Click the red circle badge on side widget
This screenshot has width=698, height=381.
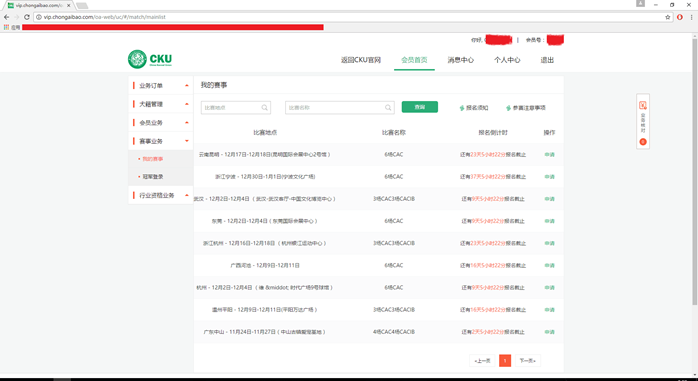(643, 142)
